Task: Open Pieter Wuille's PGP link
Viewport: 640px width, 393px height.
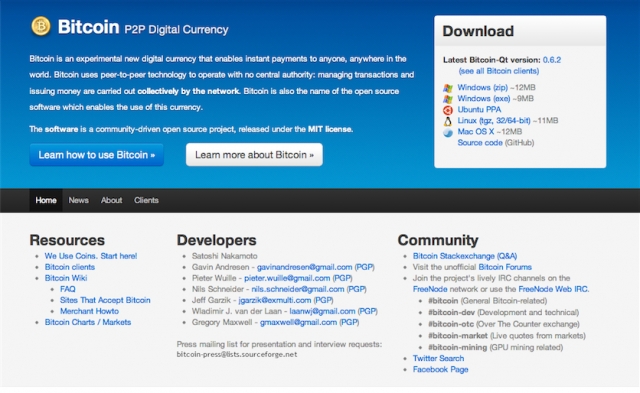Action: [x=342, y=278]
